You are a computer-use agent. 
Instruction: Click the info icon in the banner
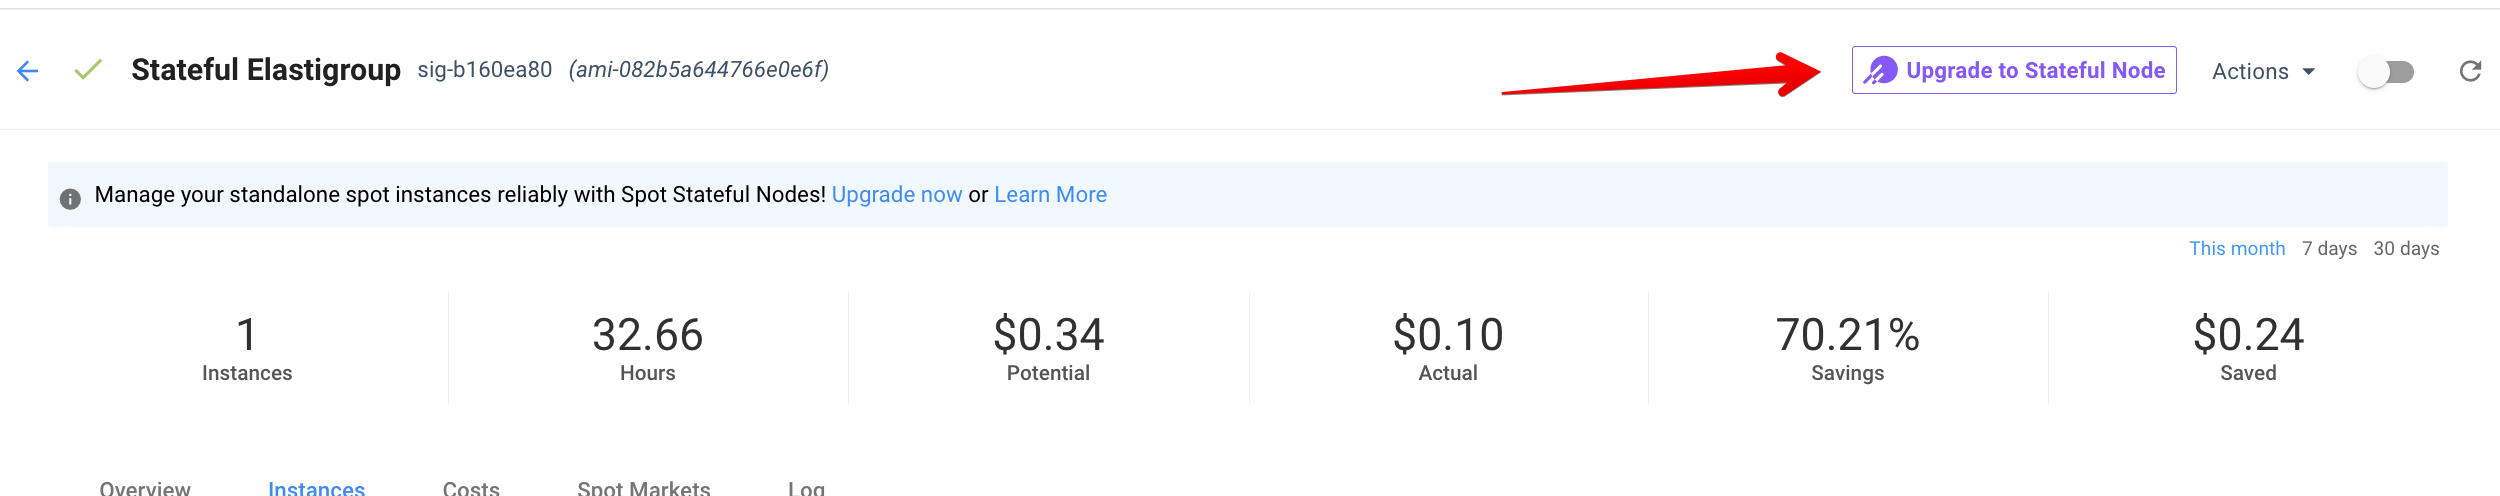[x=70, y=199]
